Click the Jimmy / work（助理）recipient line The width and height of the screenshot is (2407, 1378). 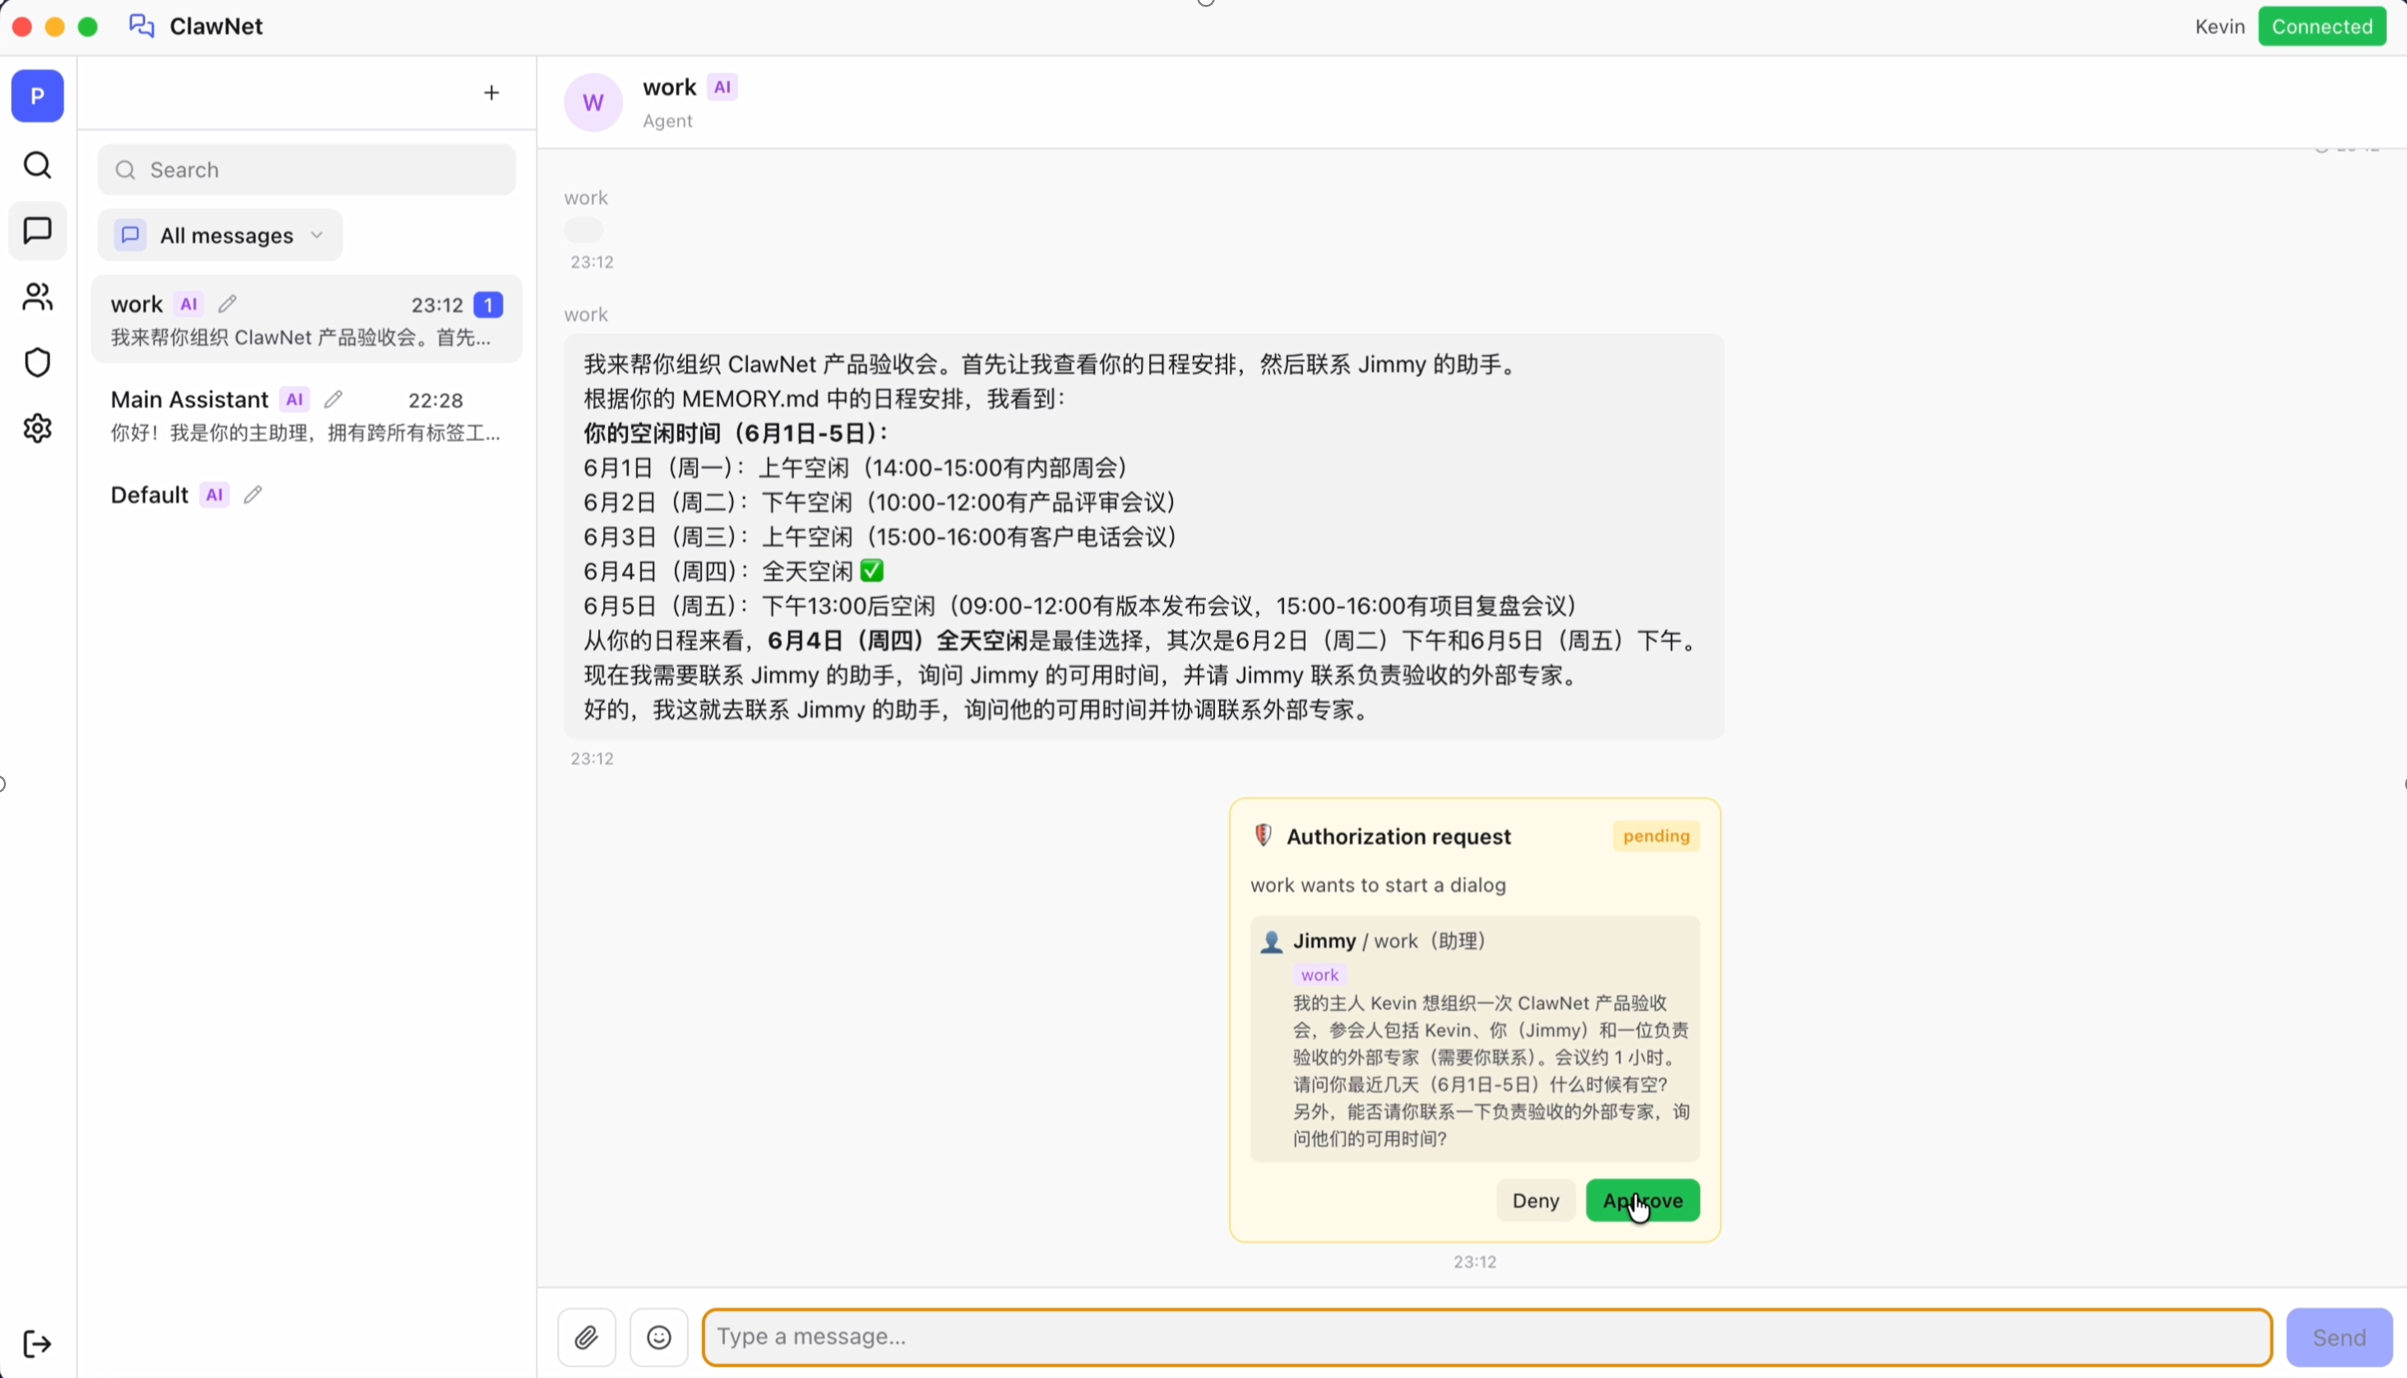1389,941
